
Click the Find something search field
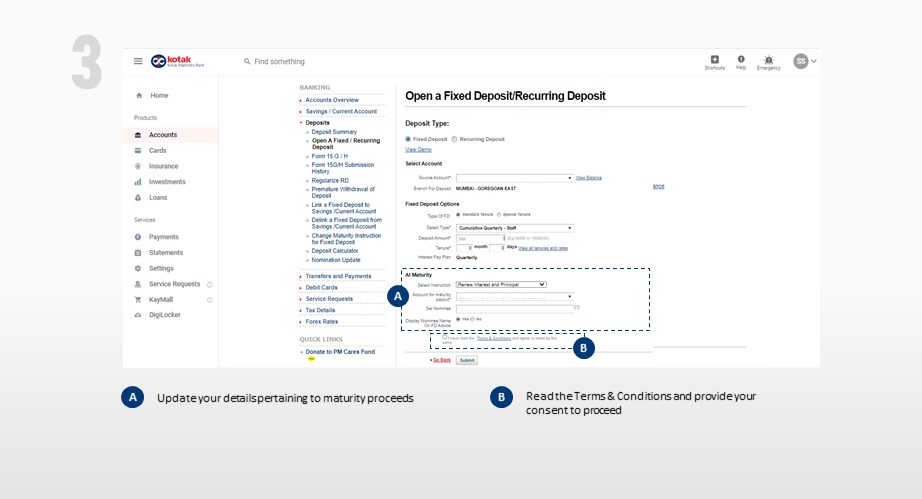coord(279,61)
